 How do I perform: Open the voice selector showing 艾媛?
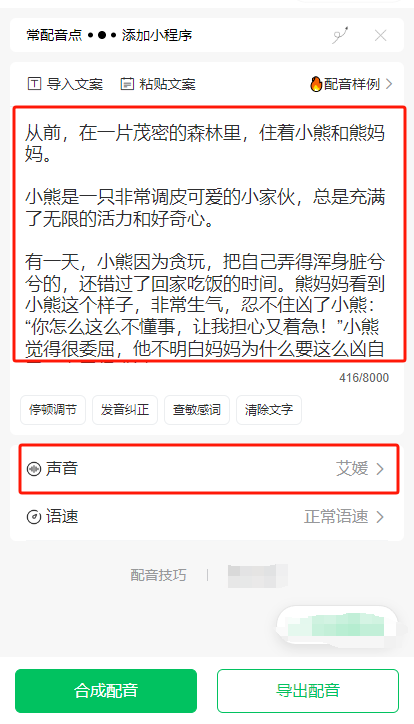209,469
